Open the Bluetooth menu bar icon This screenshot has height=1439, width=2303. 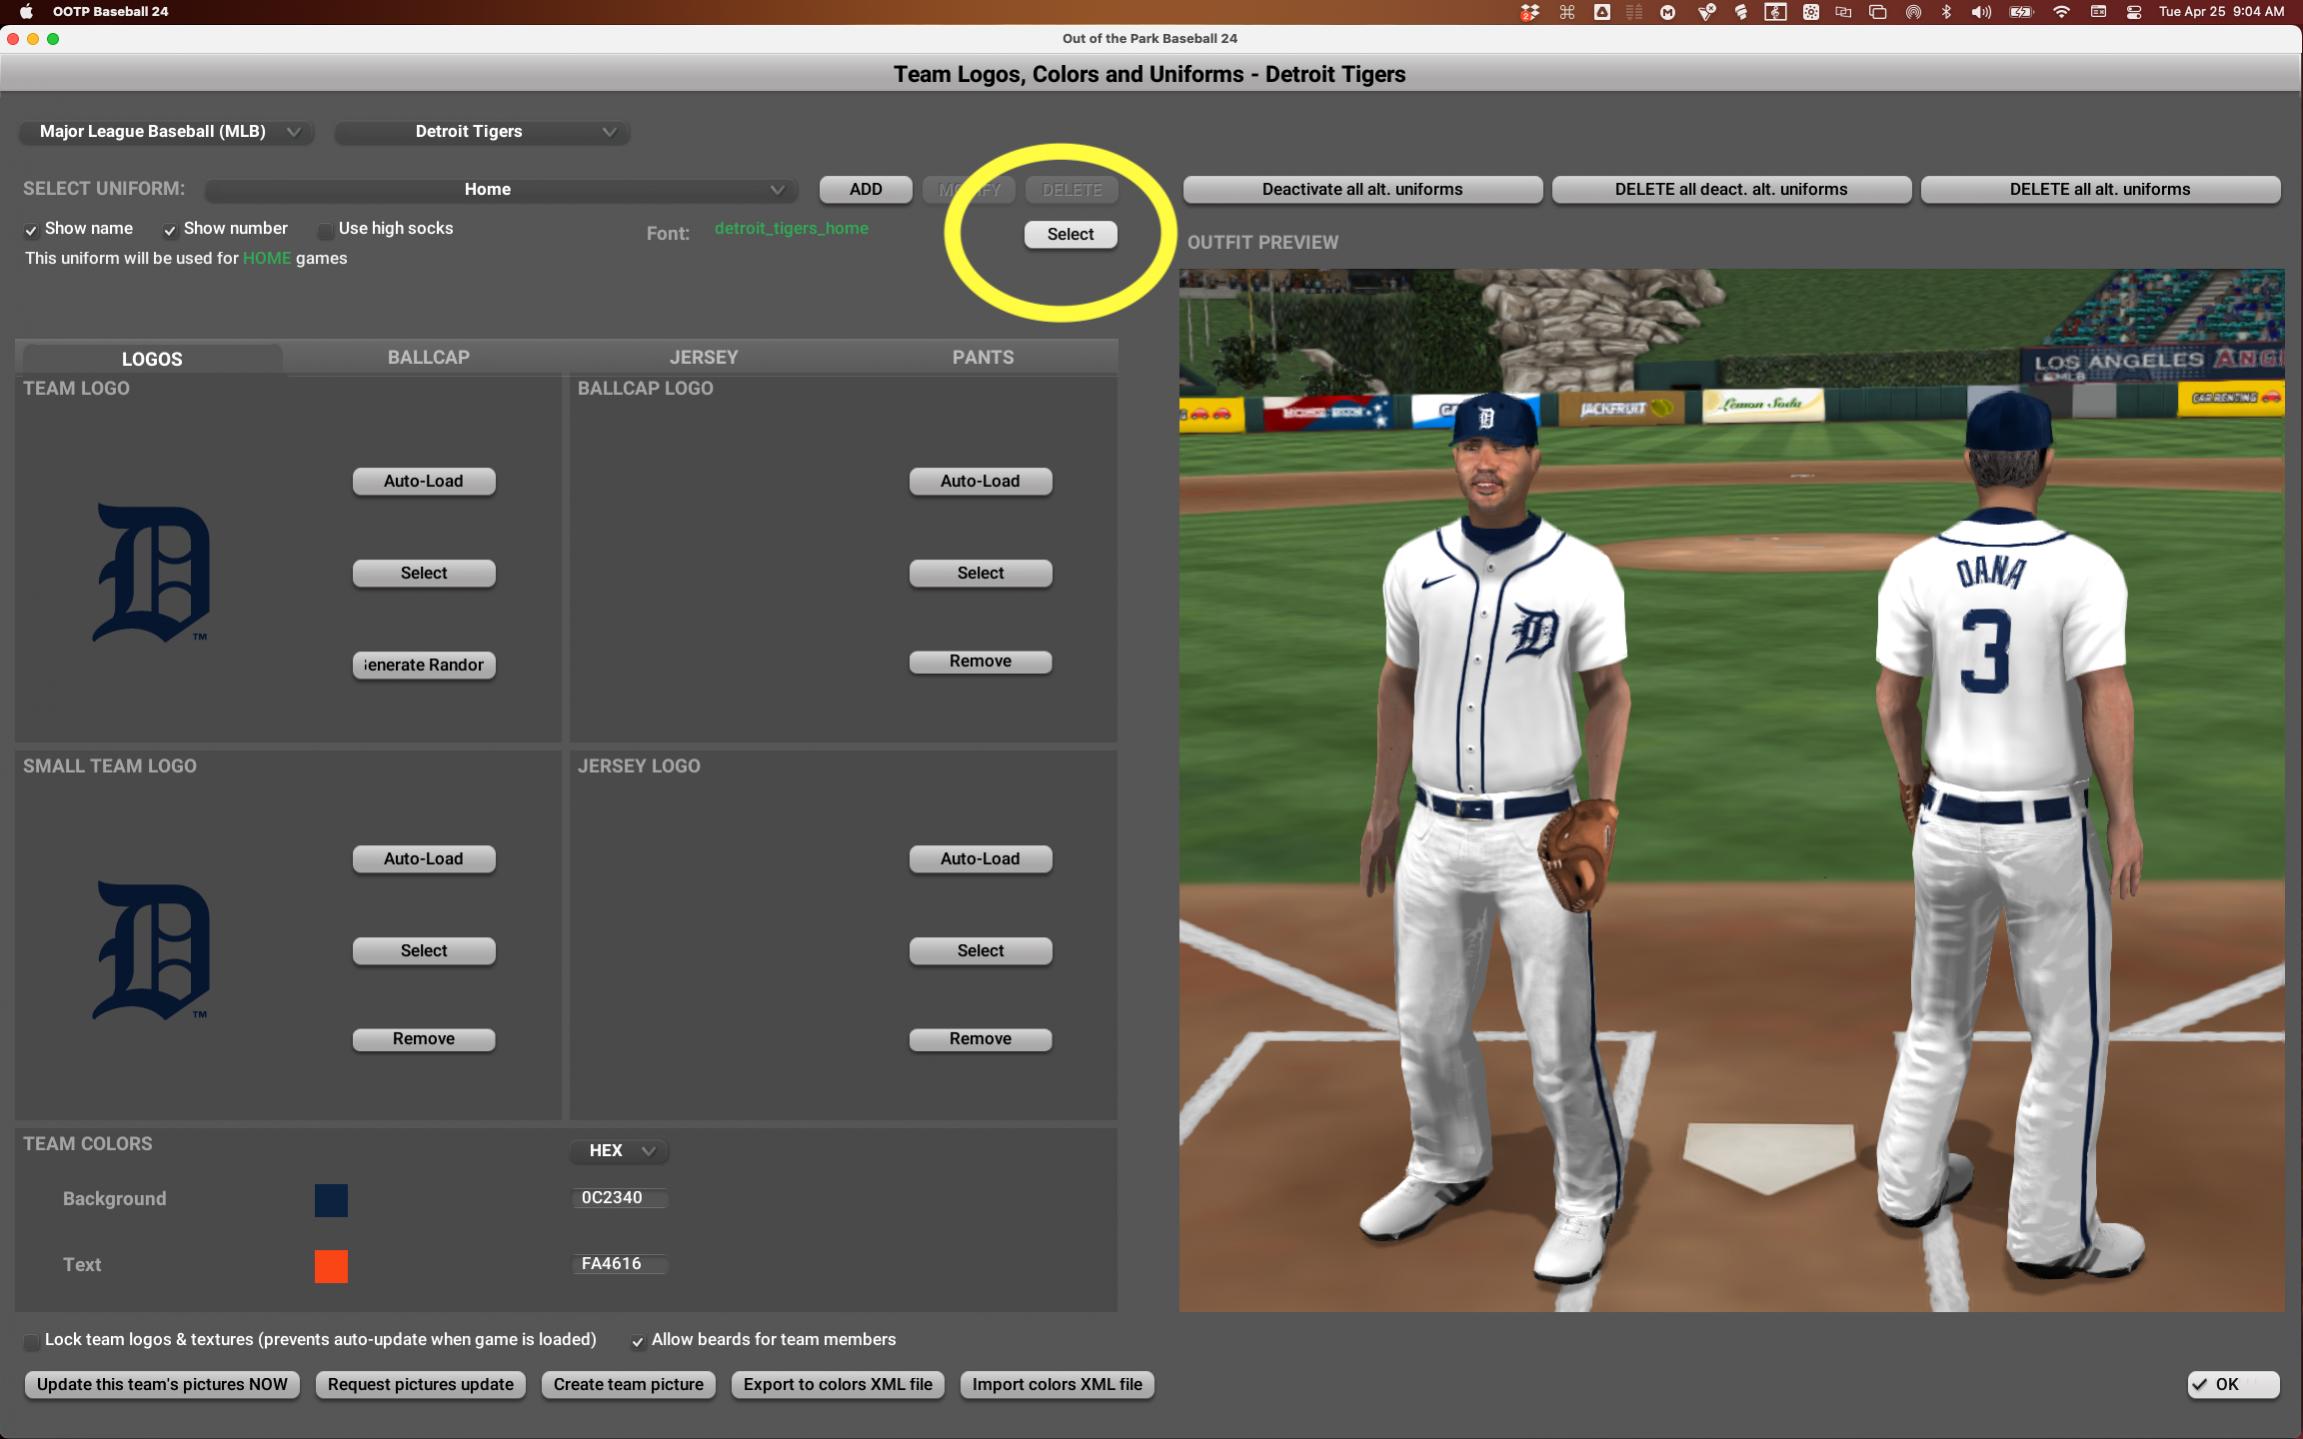pyautogui.click(x=1944, y=12)
